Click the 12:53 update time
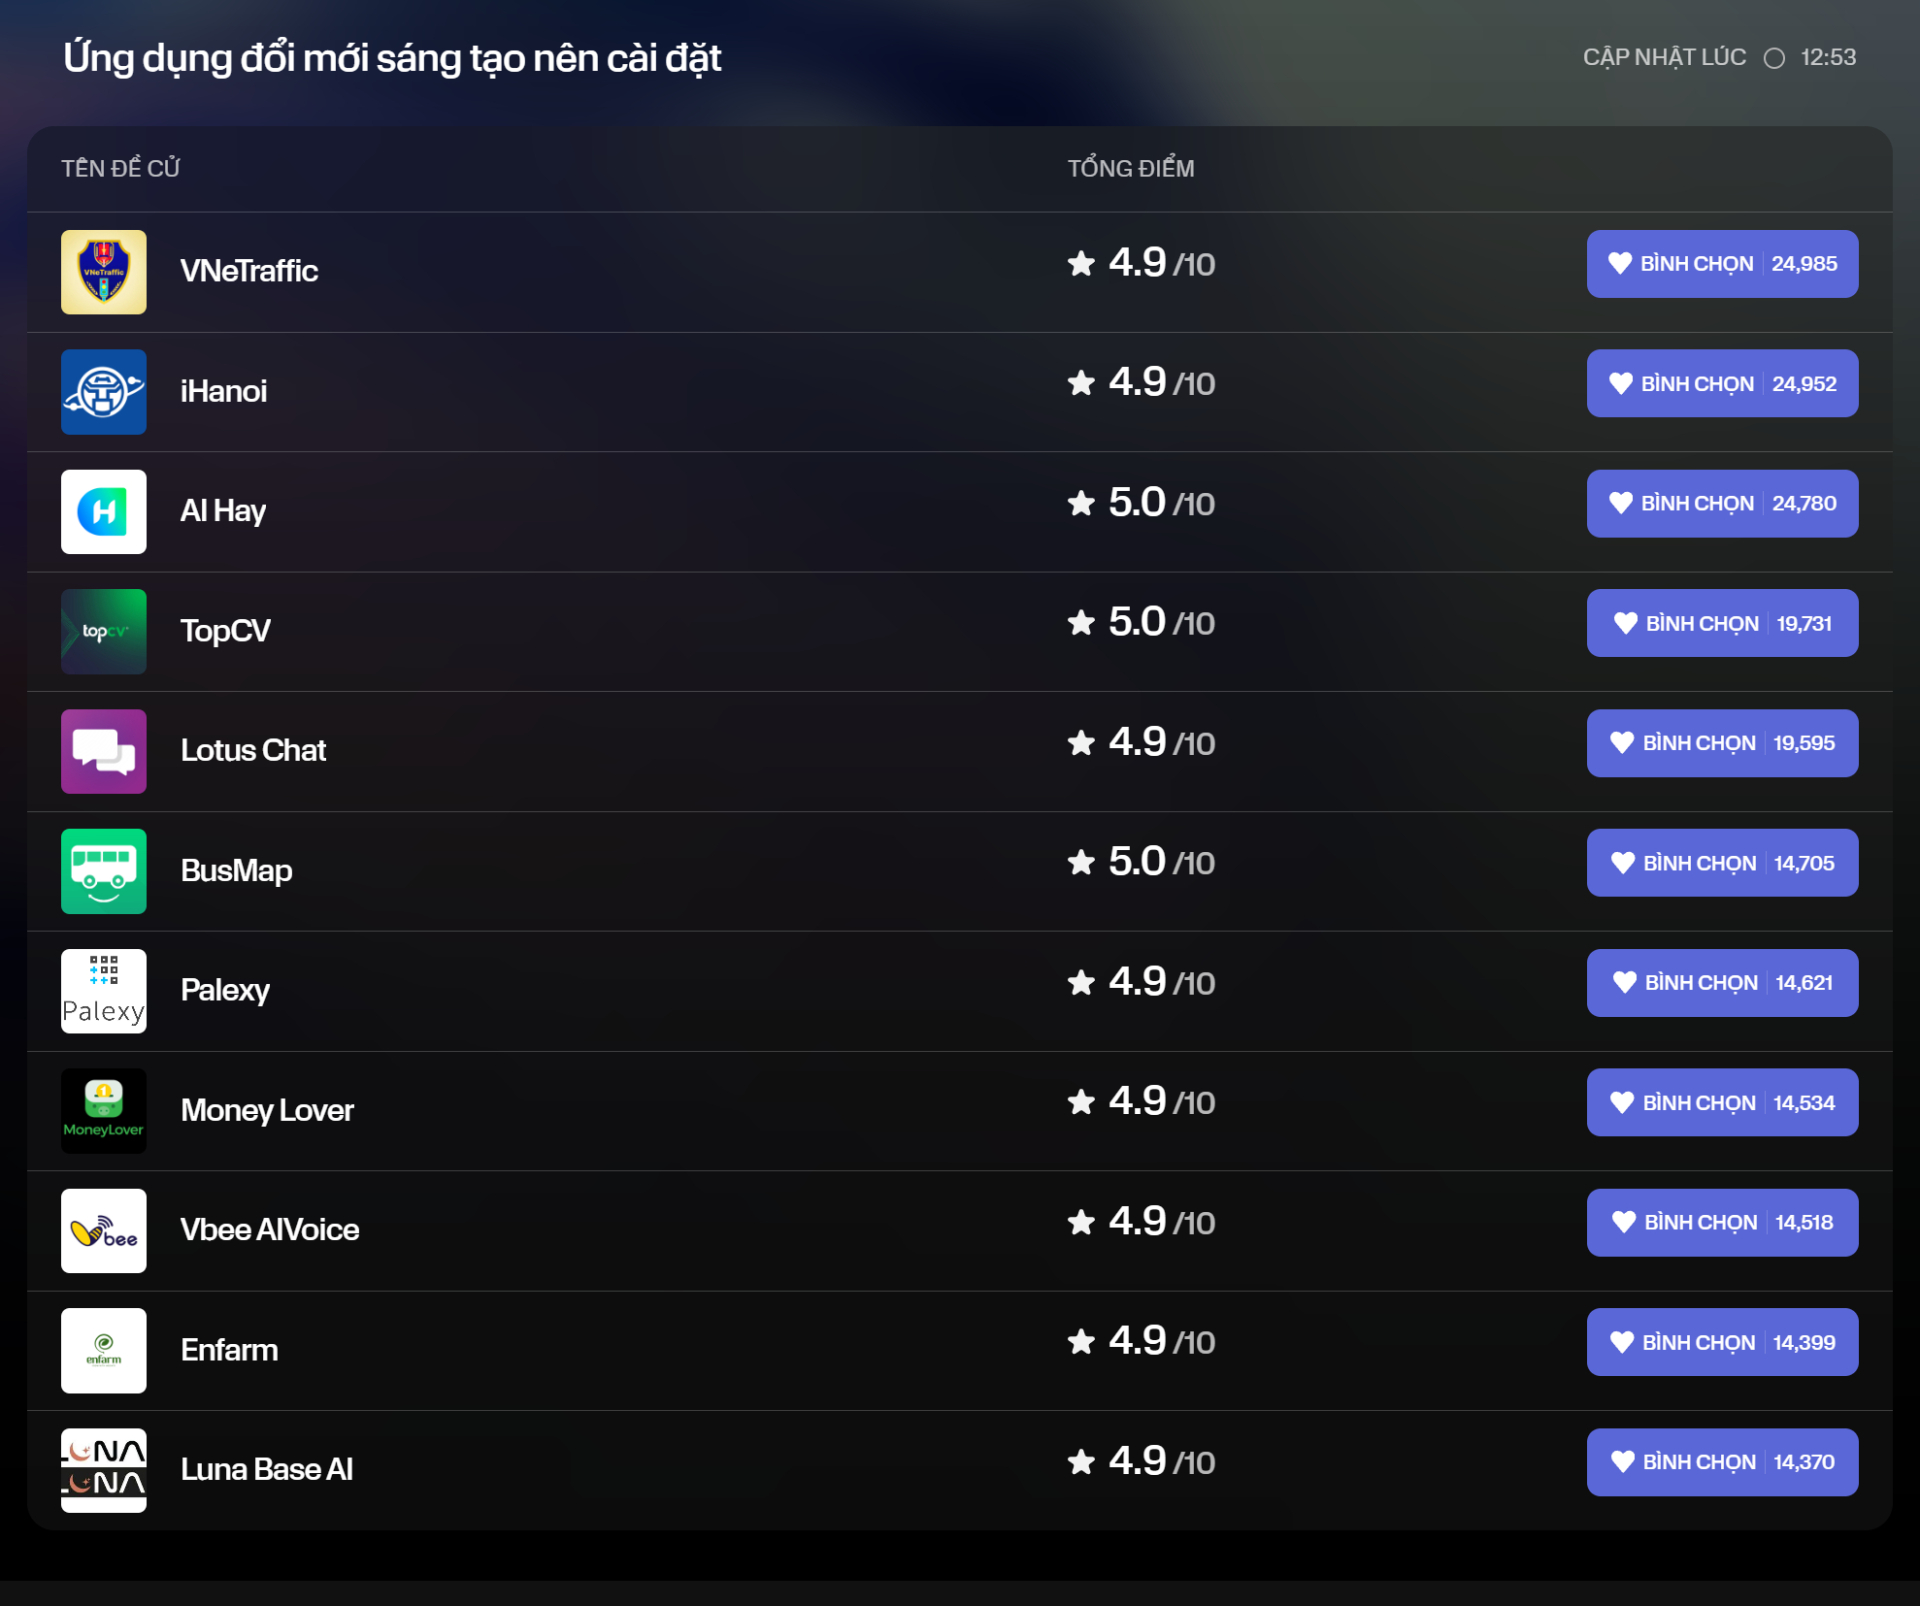The height and width of the screenshot is (1606, 1920). (1828, 58)
